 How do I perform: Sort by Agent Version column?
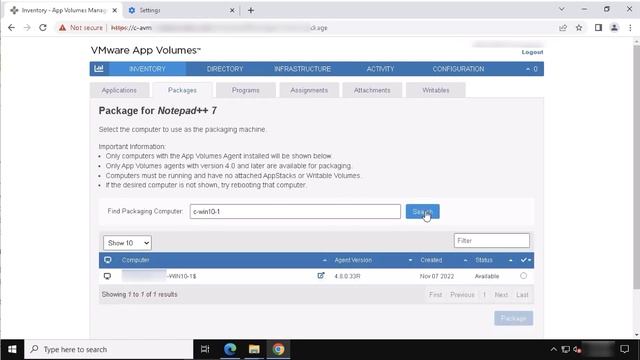point(410,260)
